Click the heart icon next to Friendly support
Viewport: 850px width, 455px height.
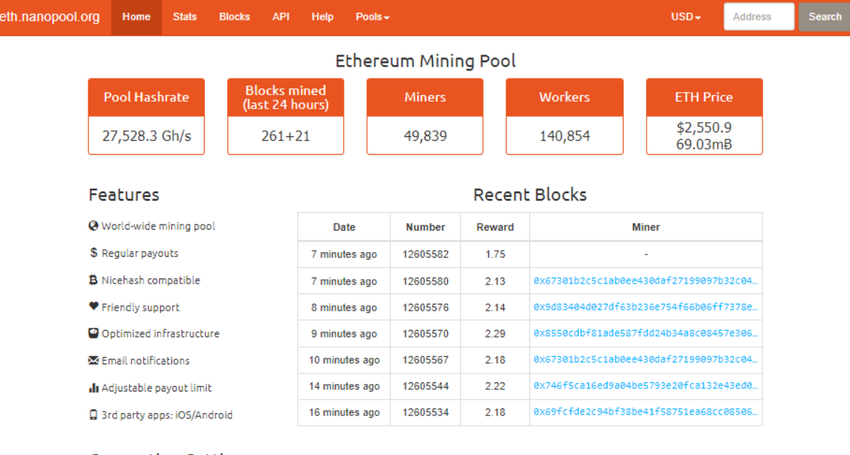point(93,307)
